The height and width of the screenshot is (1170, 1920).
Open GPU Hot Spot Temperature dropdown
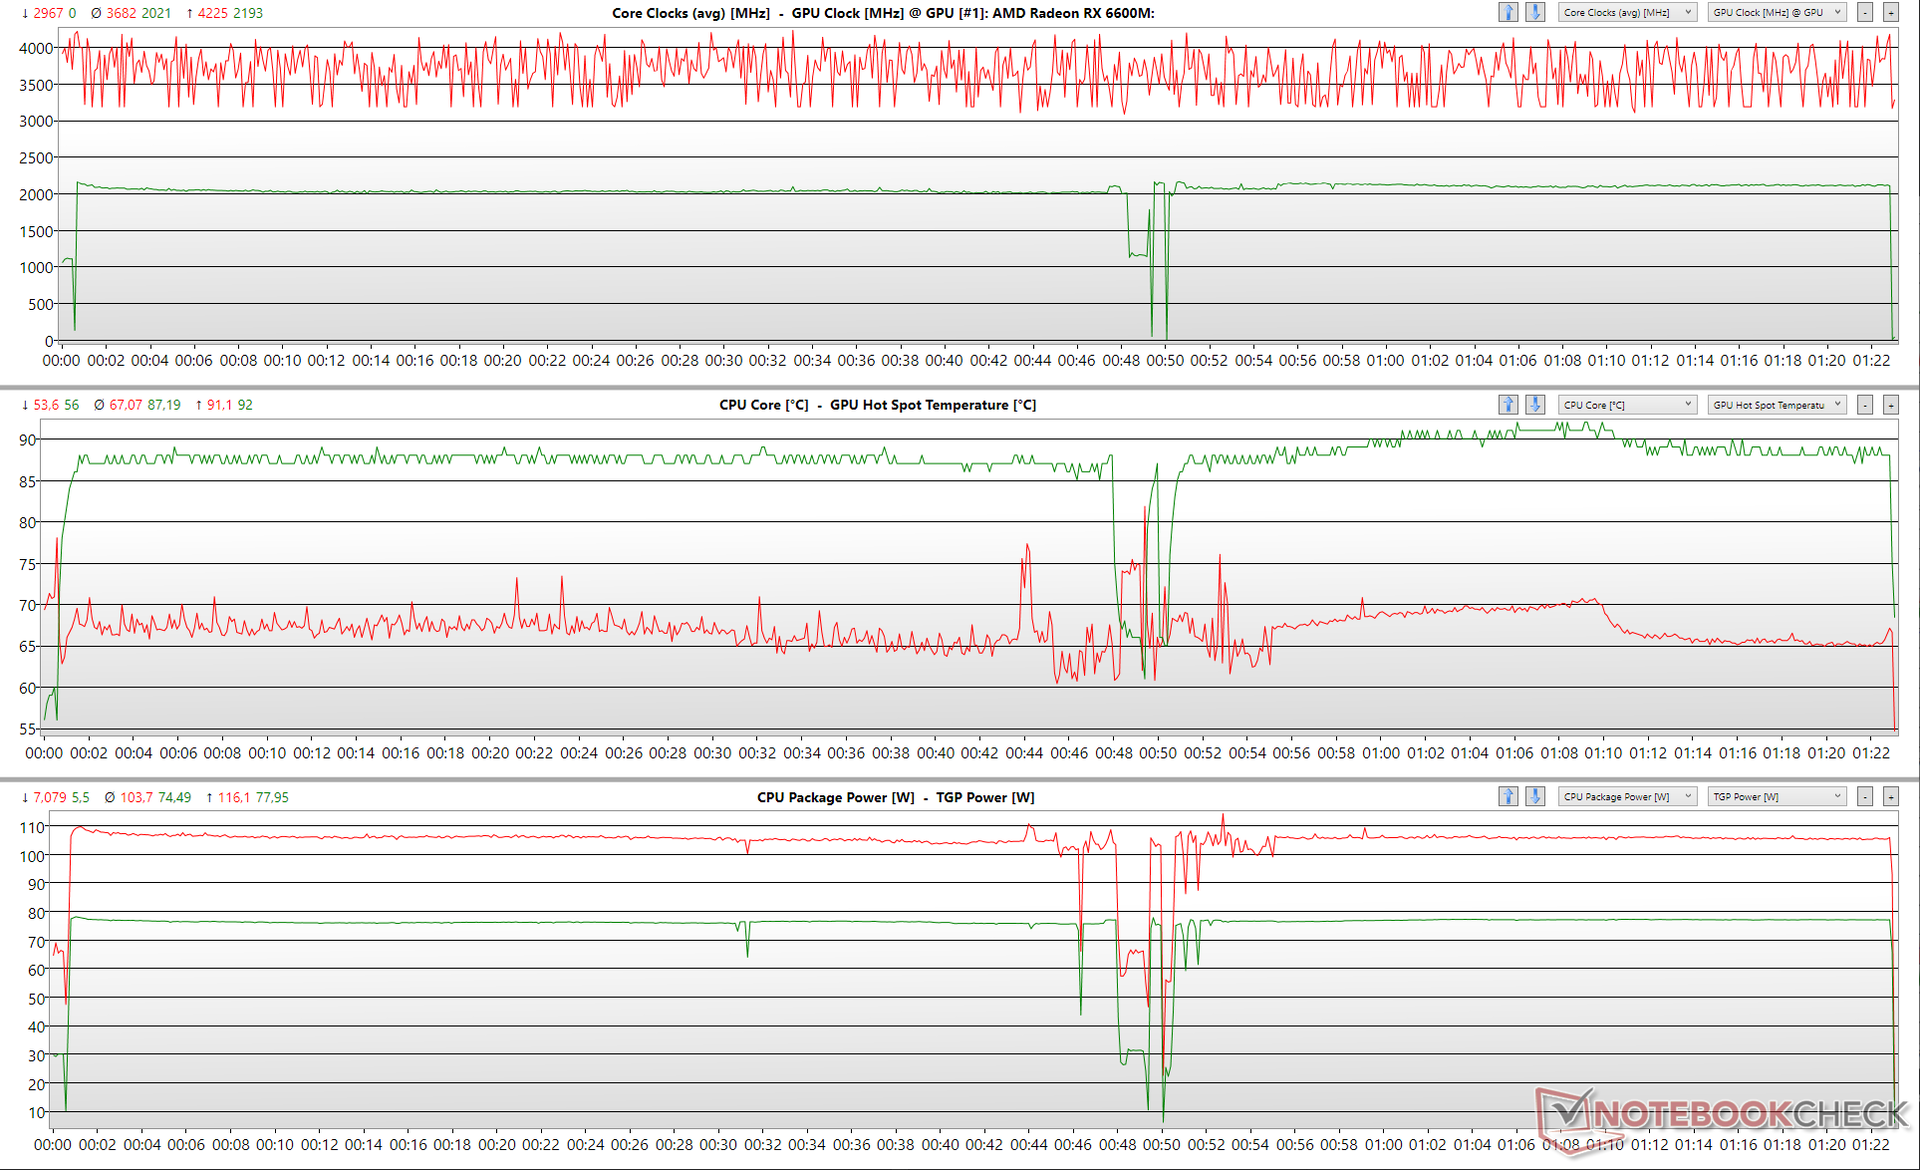click(1776, 405)
